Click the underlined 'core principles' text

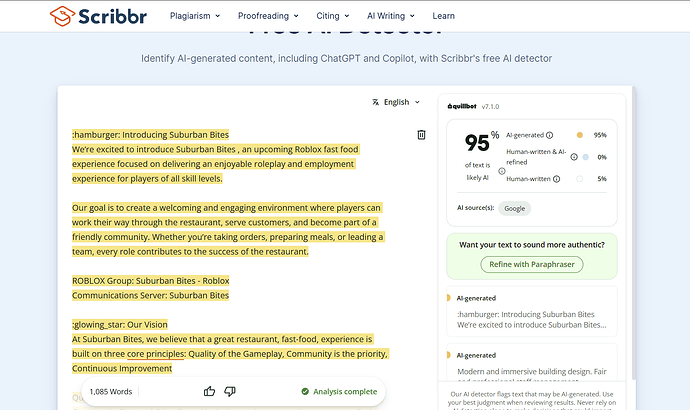(x=156, y=354)
